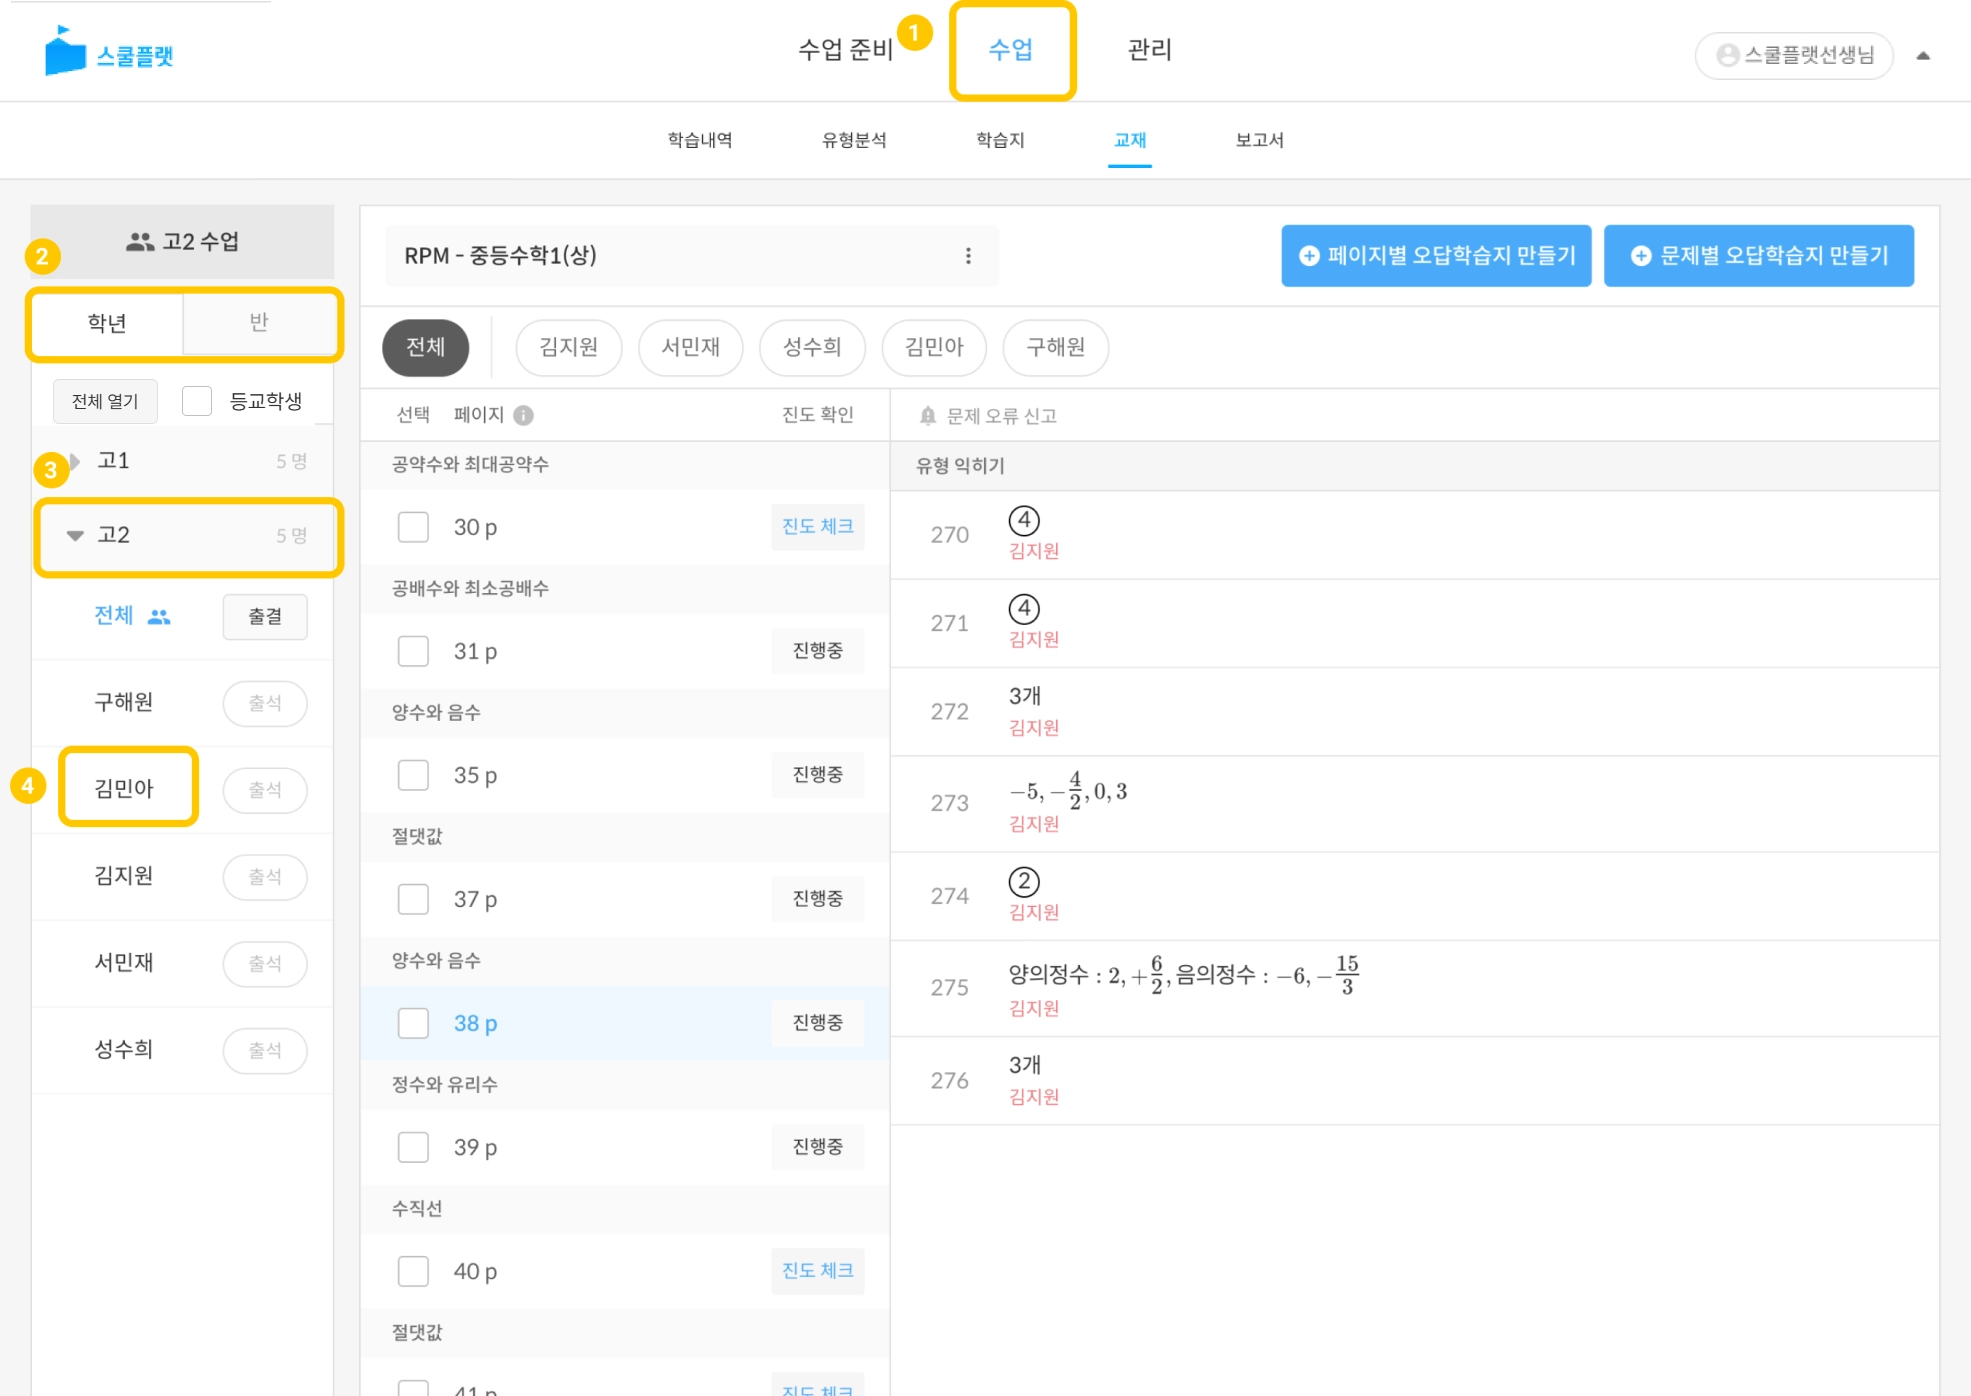Open the three-dot menu next to RPM textbook
The width and height of the screenshot is (1971, 1396).
point(967,256)
